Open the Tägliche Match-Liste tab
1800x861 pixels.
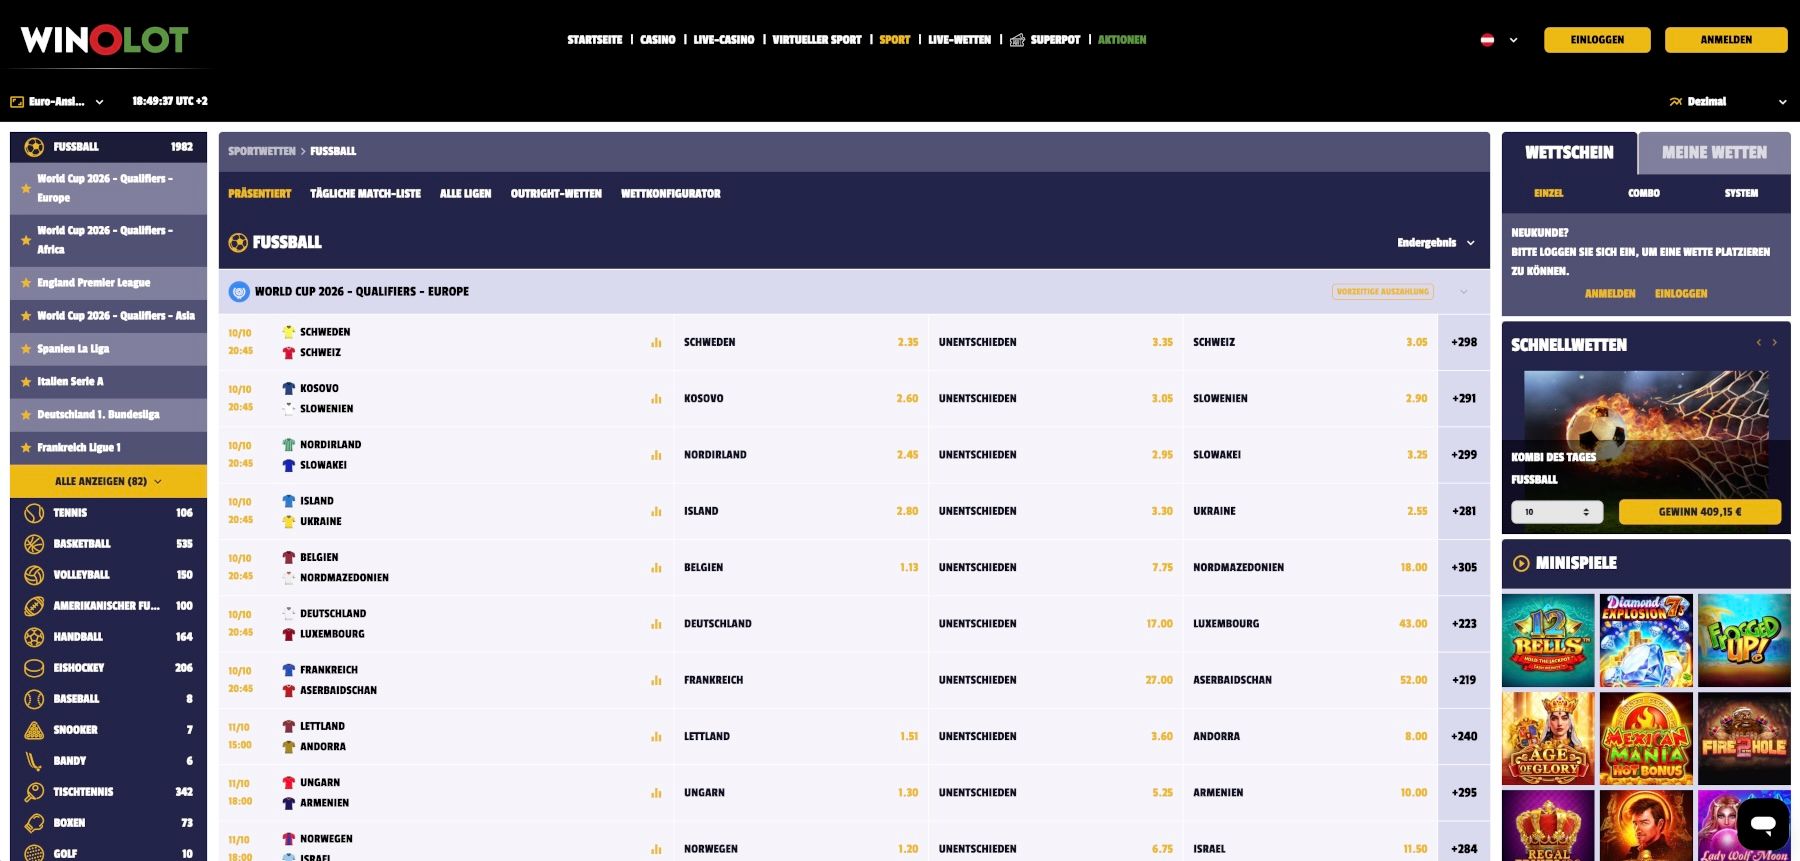point(365,194)
